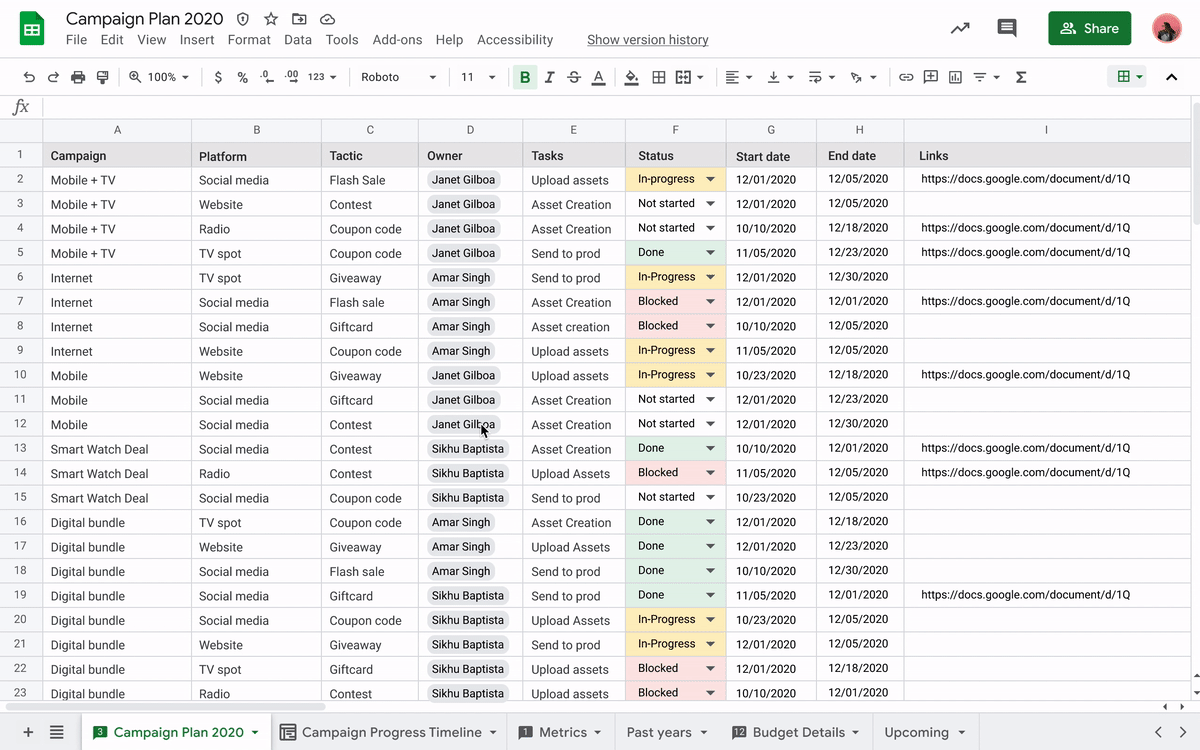Open the insert comment tool

point(930,76)
